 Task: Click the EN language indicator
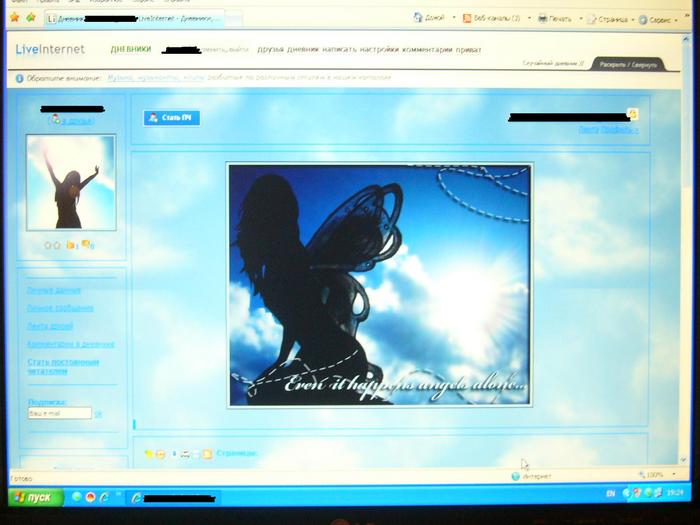pyautogui.click(x=610, y=493)
